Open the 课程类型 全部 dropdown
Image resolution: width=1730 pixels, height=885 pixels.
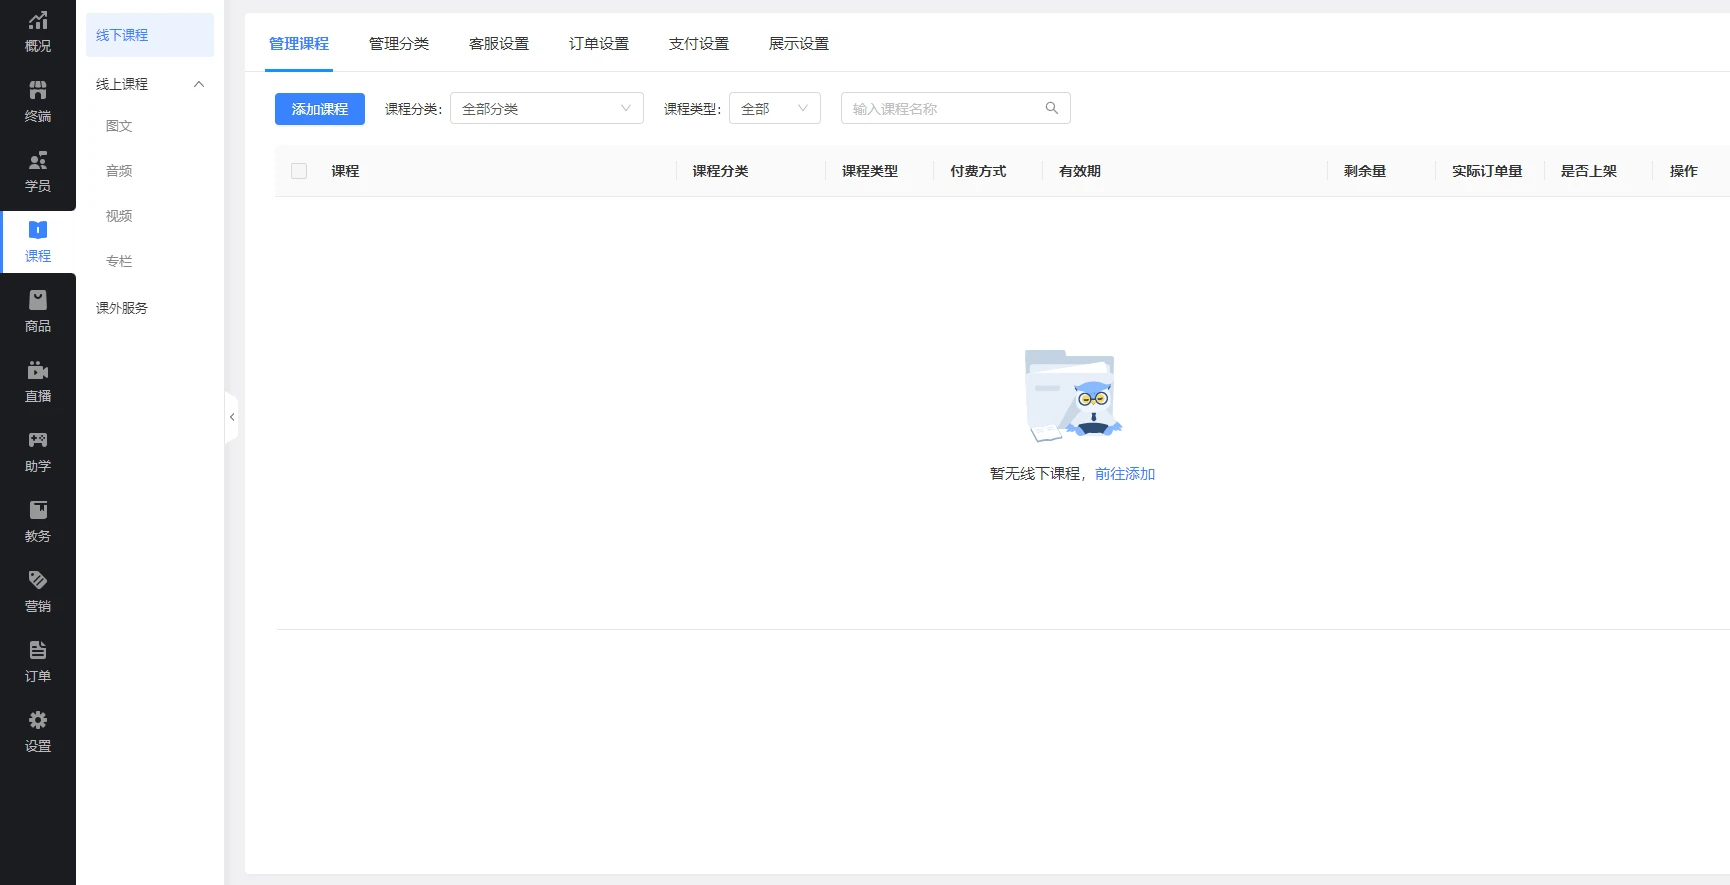tap(774, 108)
